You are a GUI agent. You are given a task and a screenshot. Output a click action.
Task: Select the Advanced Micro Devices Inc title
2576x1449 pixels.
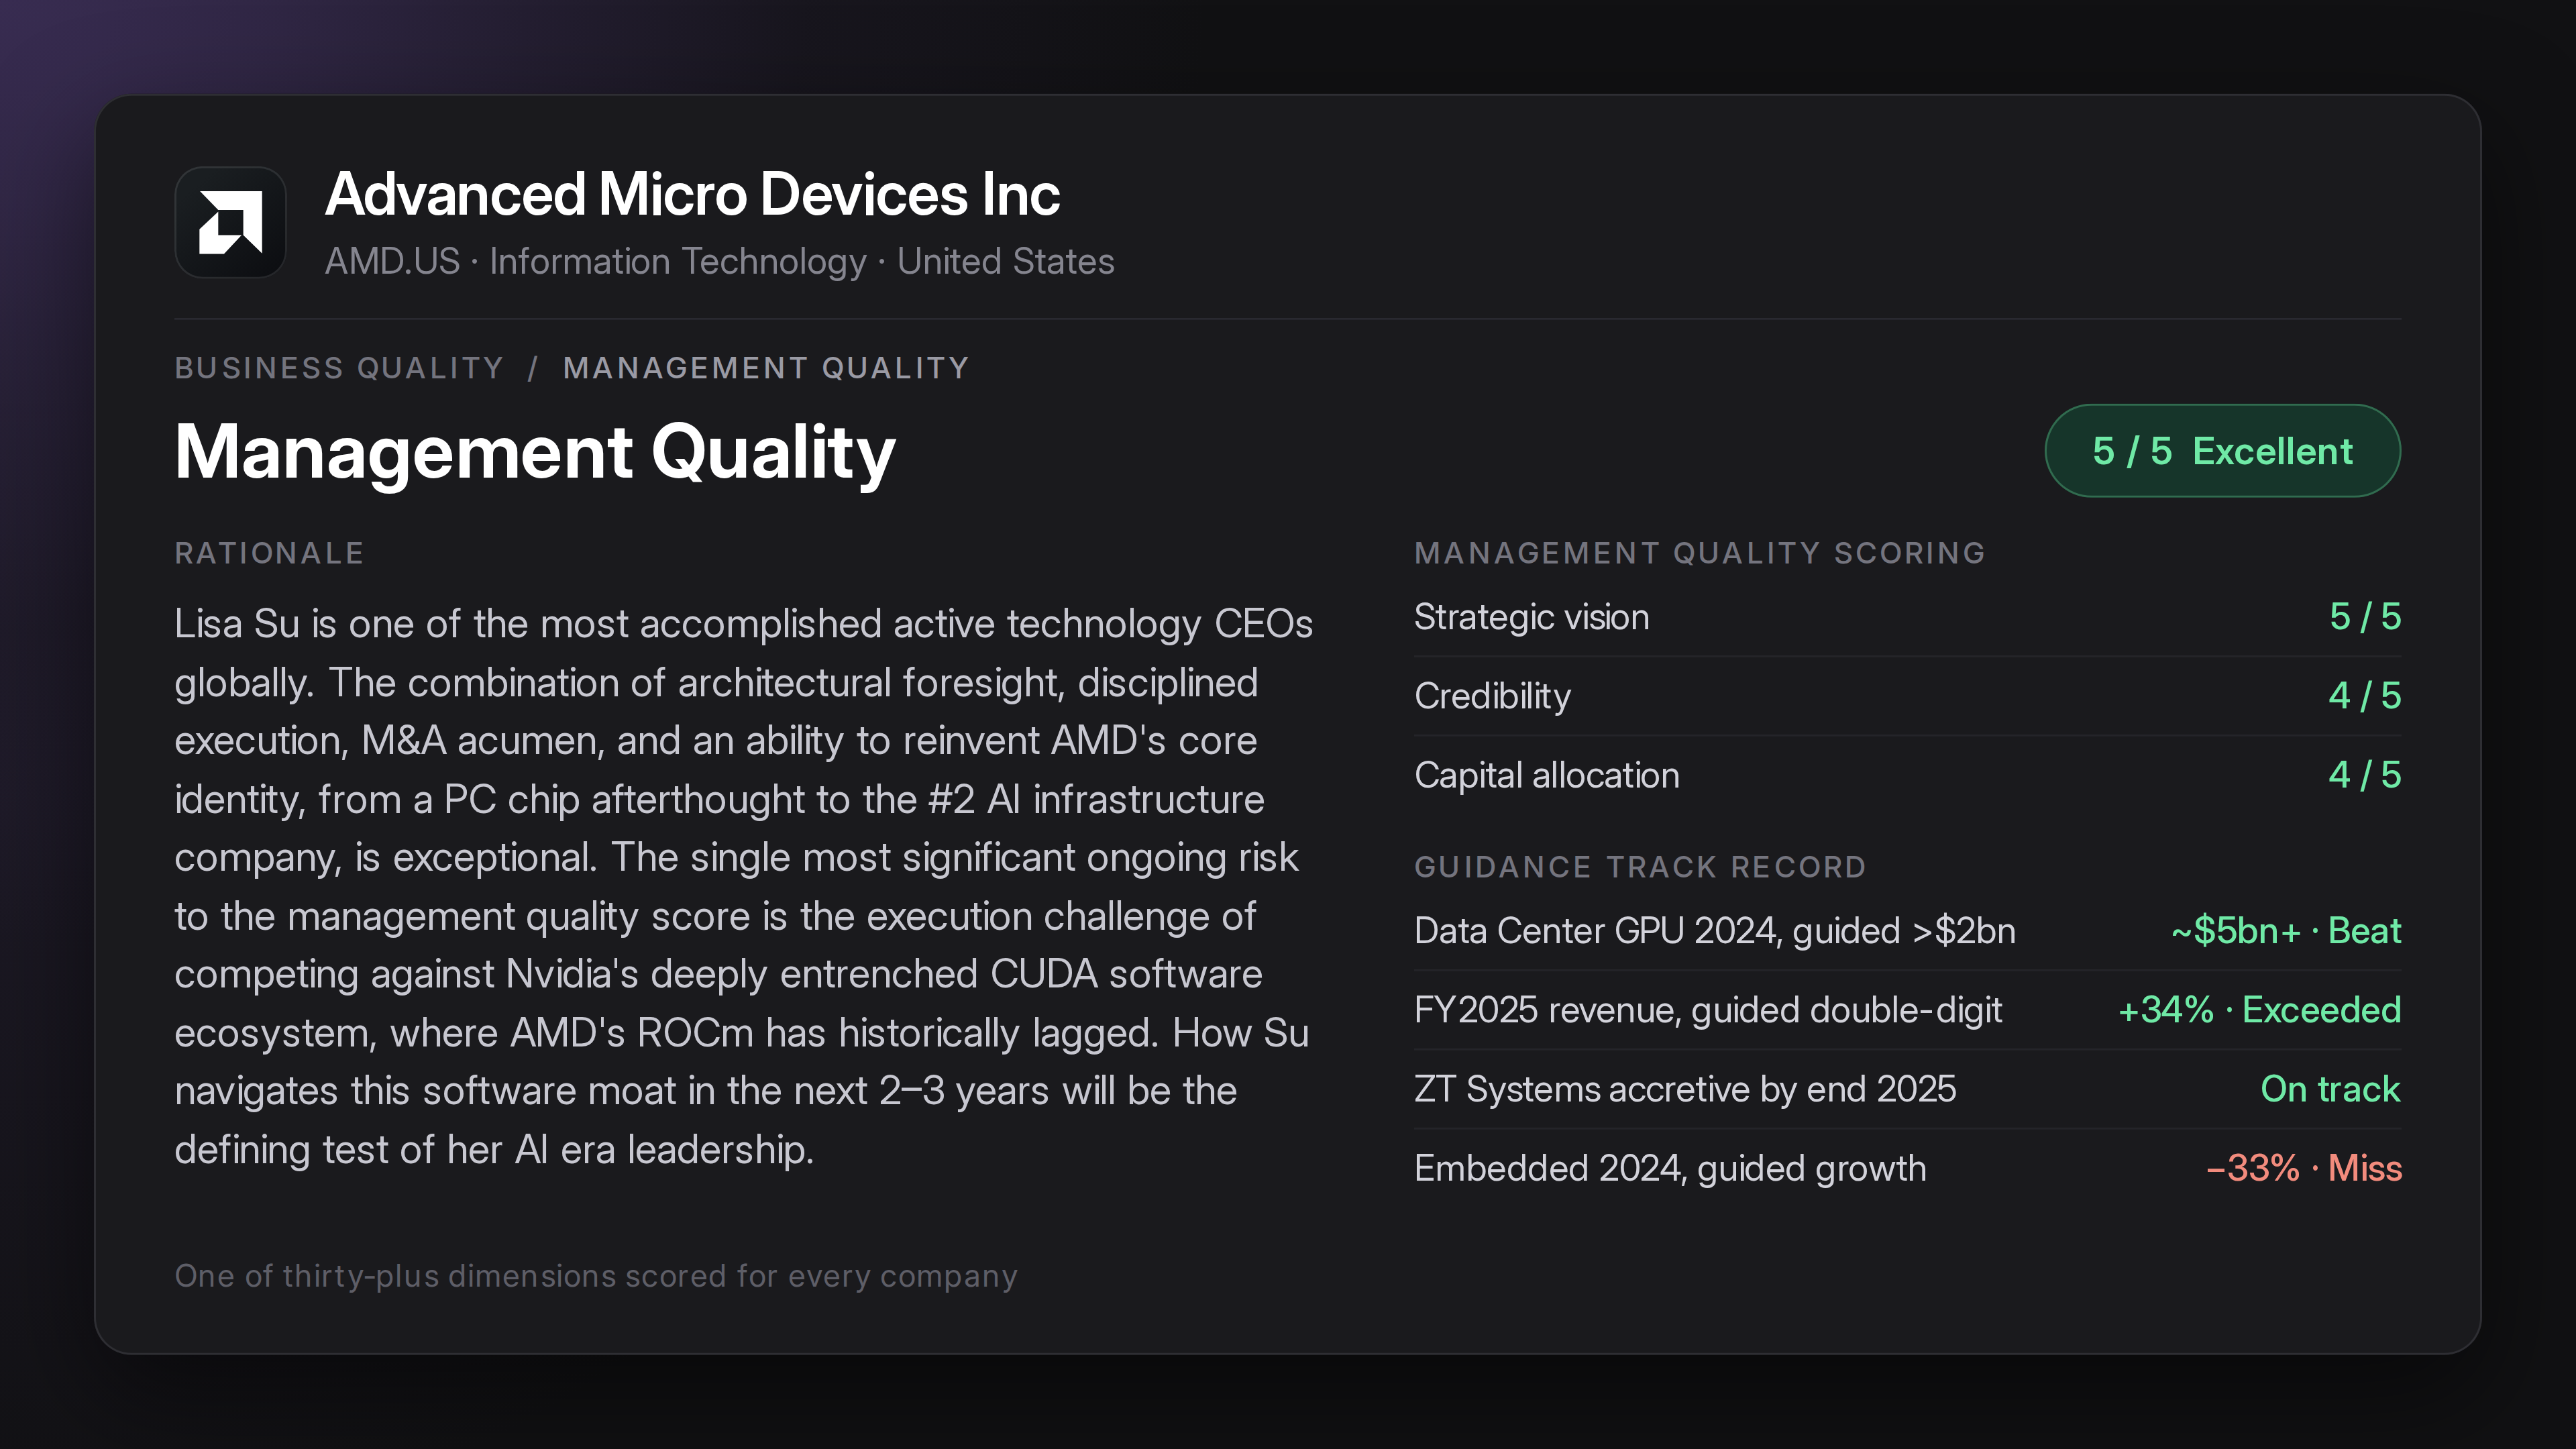click(x=692, y=194)
